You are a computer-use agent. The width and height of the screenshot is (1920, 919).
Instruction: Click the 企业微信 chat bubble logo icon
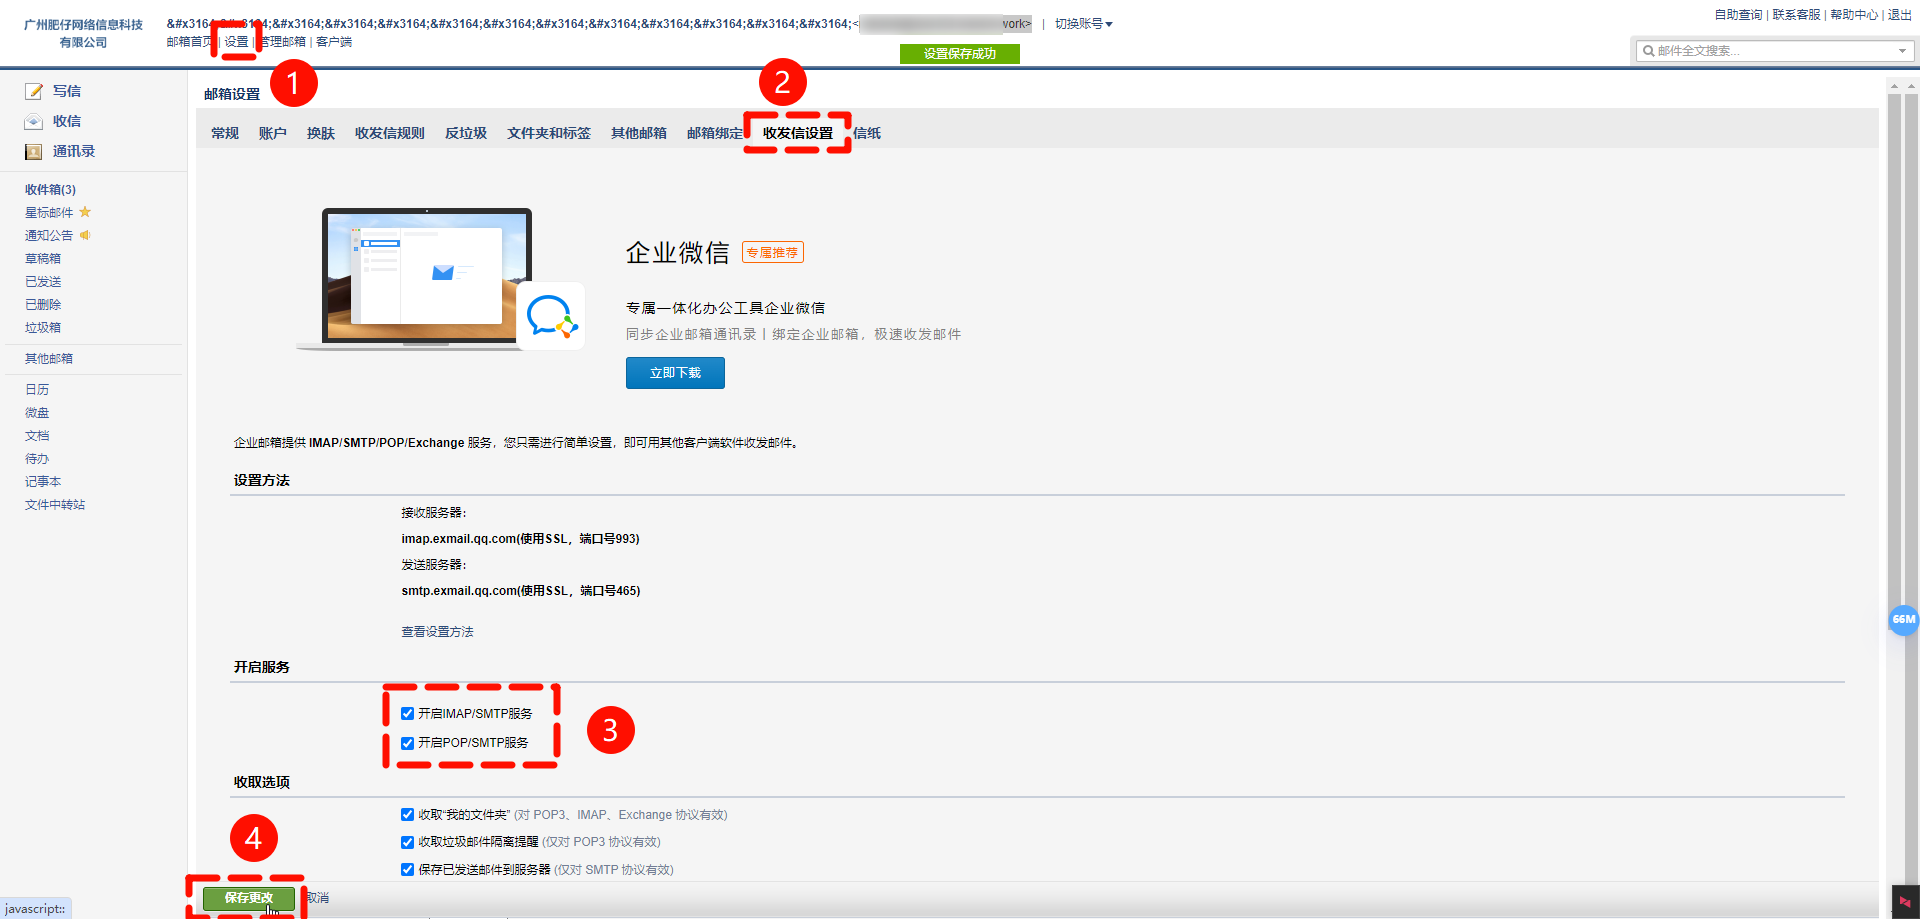(551, 315)
